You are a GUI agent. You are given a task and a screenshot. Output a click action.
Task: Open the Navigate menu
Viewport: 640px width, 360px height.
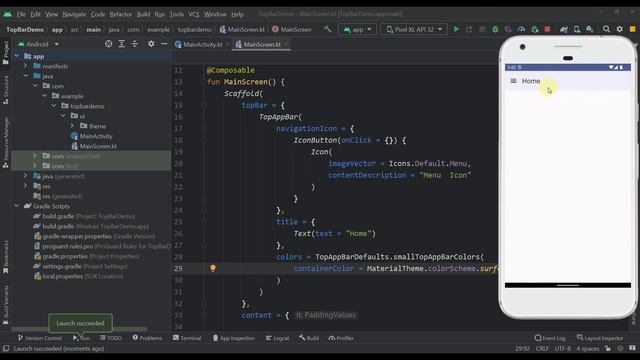(x=74, y=14)
